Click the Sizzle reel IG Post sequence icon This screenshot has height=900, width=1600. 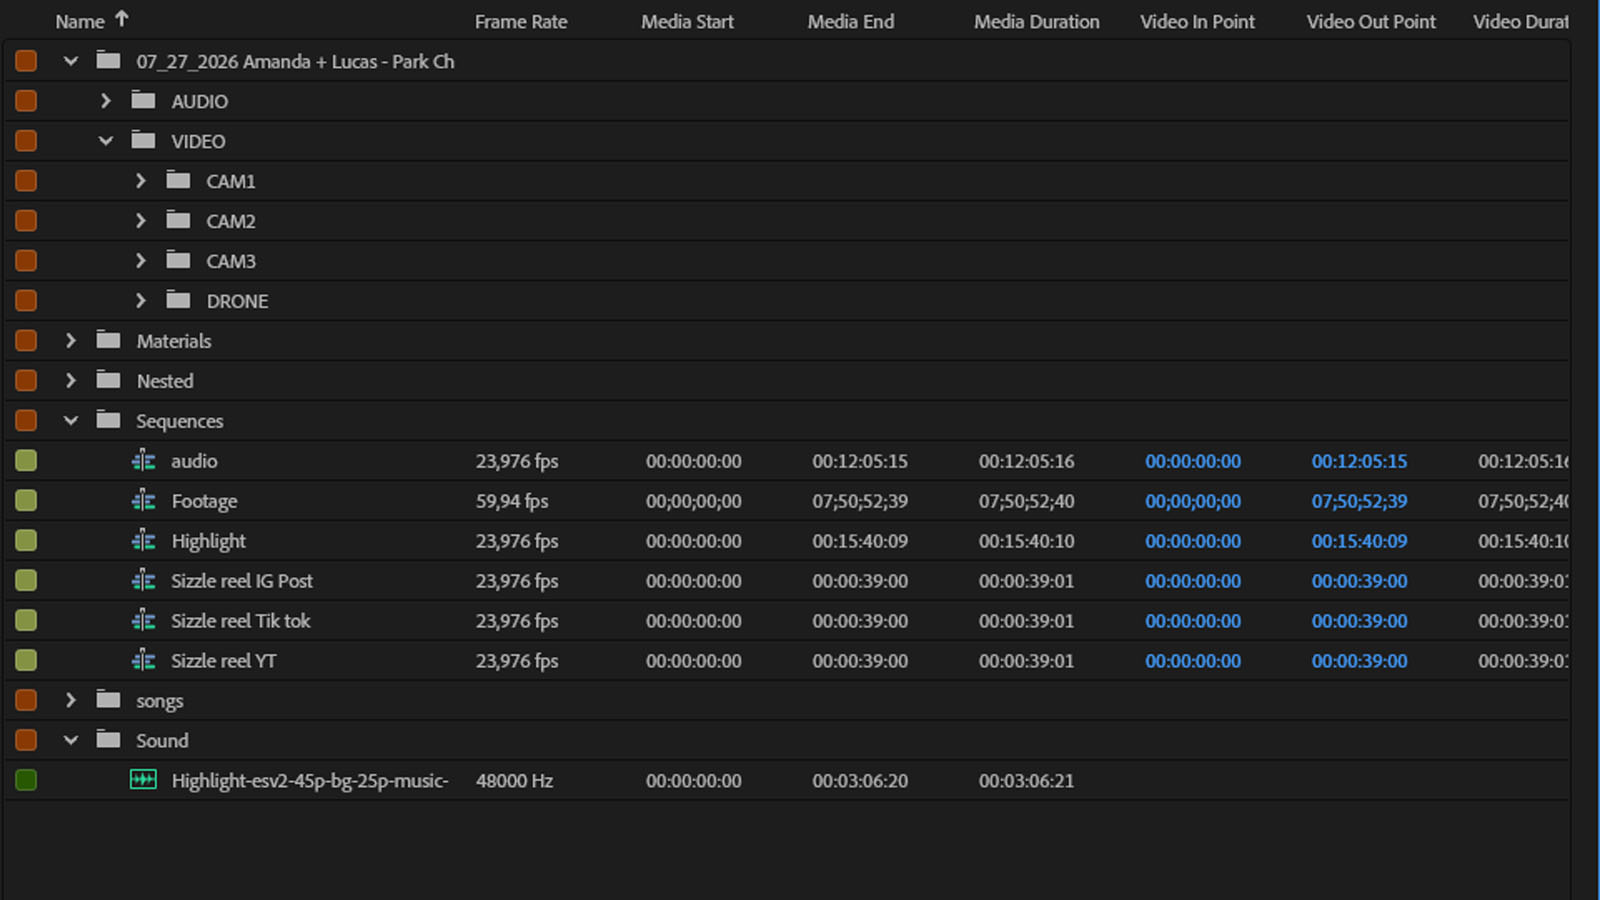click(x=143, y=581)
